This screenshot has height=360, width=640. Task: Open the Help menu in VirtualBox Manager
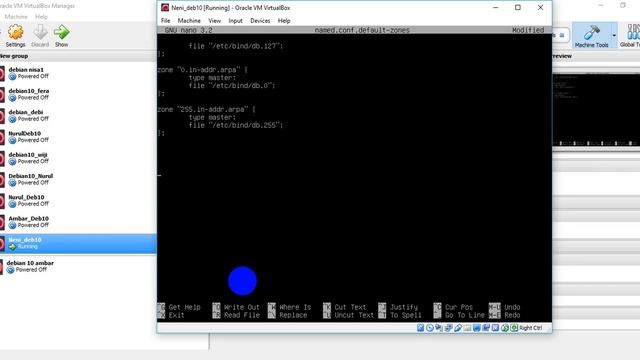point(41,17)
